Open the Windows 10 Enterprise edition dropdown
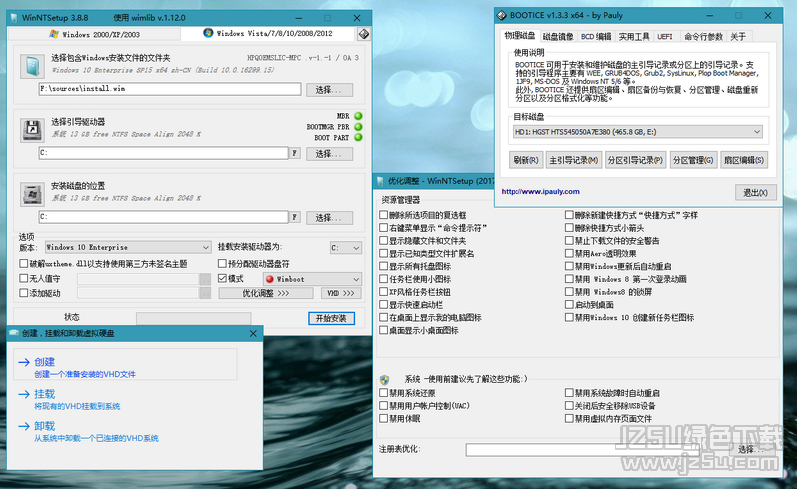The height and width of the screenshot is (489, 797). [128, 247]
